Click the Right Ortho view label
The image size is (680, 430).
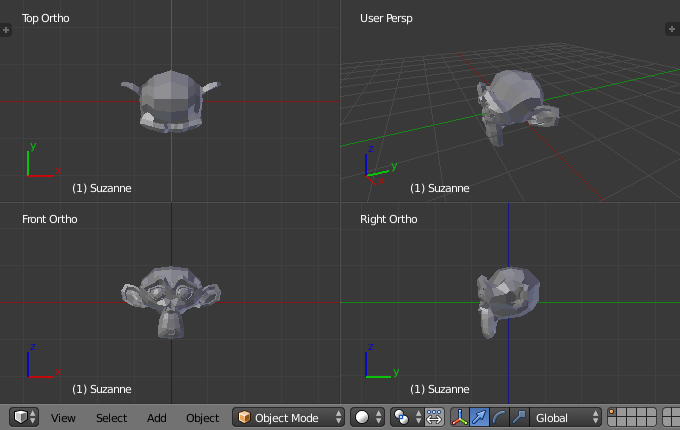tap(389, 219)
